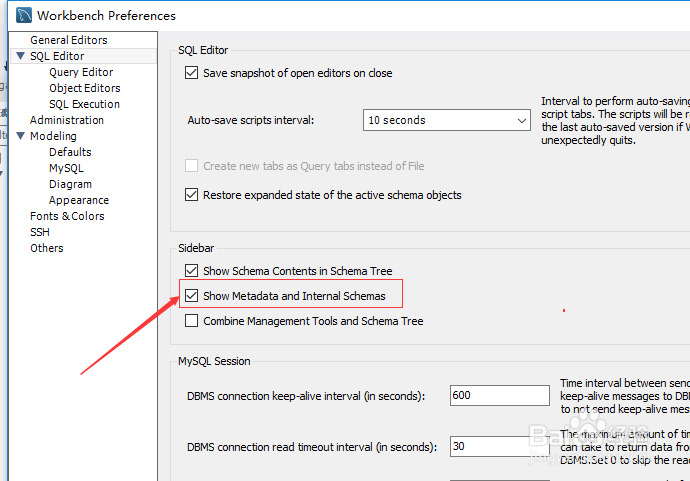
Task: Click dropdown arrow of 10 seconds combo
Action: click(x=521, y=121)
